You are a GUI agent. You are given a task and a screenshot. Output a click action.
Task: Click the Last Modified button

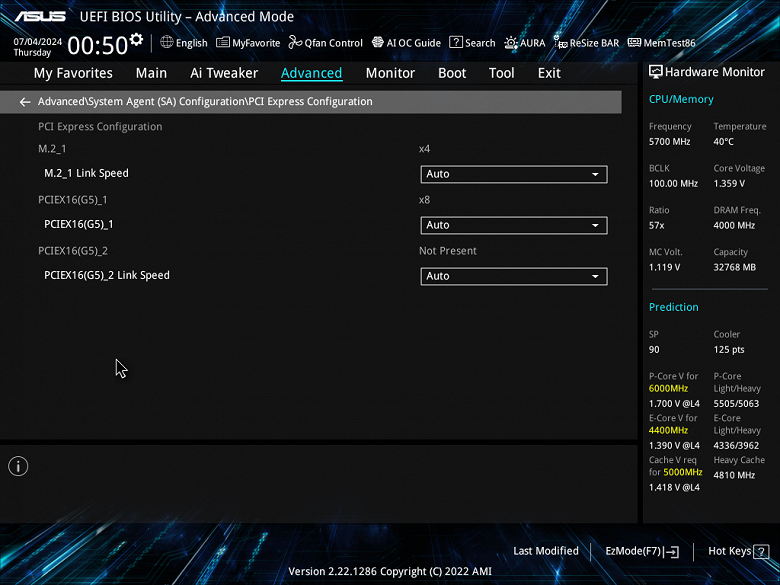pos(546,551)
